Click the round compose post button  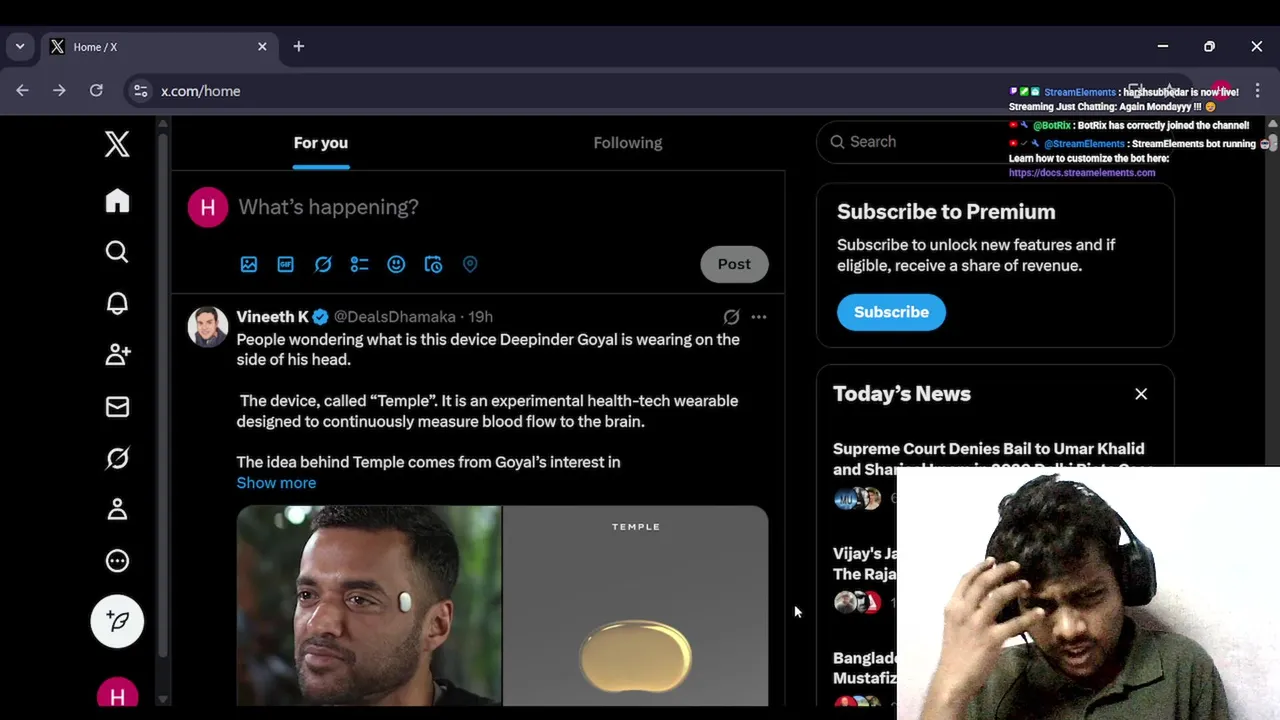pos(117,621)
